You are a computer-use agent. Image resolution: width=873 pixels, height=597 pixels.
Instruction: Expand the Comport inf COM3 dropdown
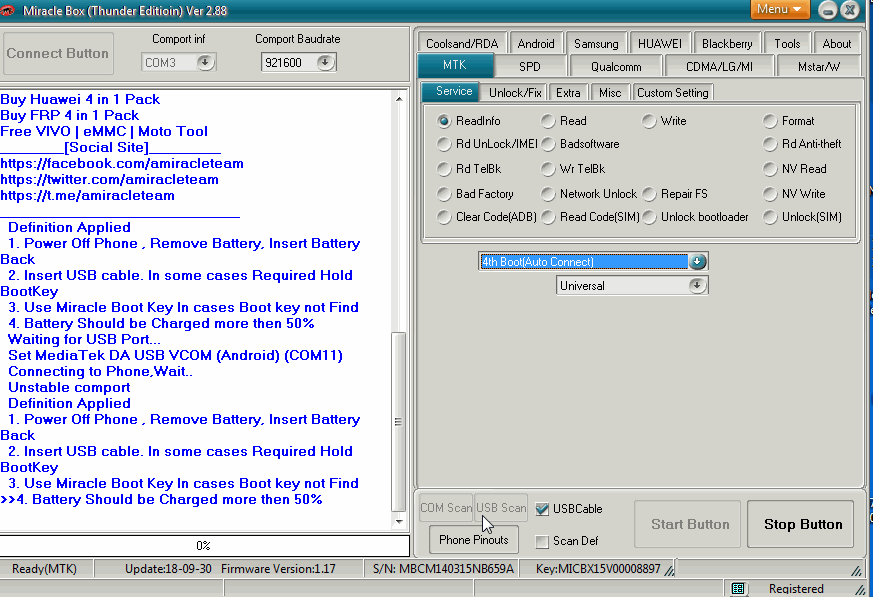click(x=205, y=62)
